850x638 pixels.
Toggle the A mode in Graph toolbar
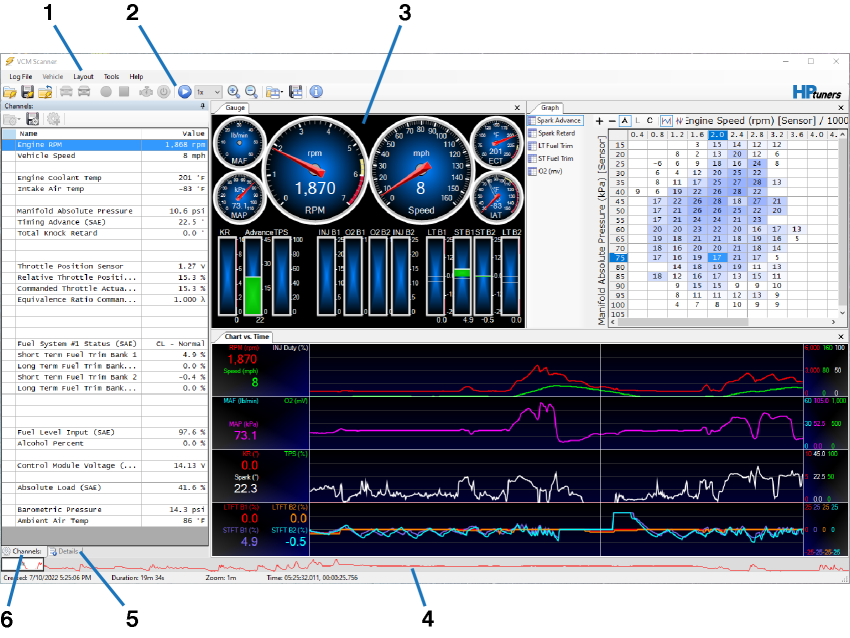tap(624, 121)
